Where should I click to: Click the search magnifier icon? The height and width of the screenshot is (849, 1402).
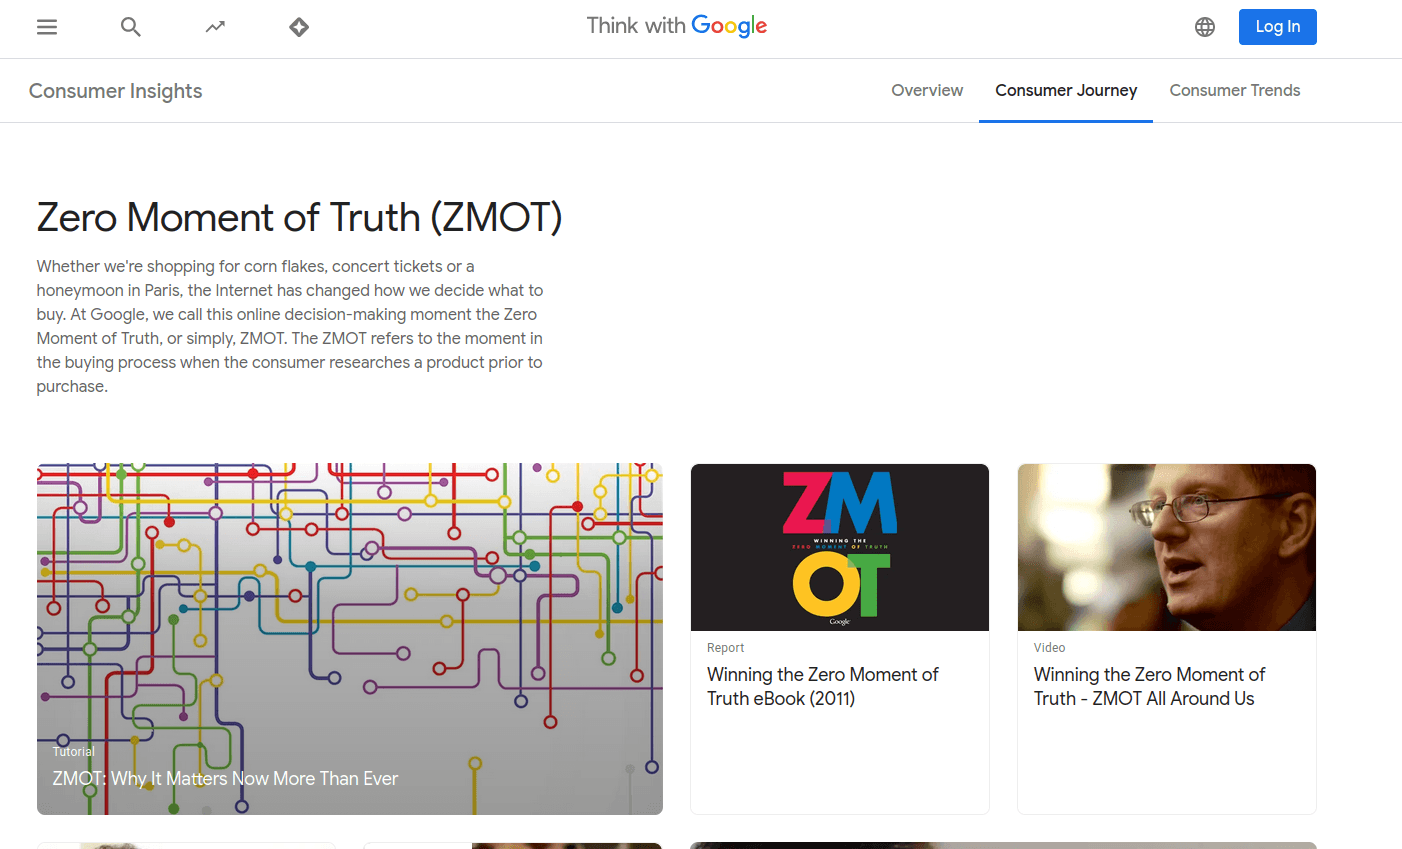[x=130, y=27]
